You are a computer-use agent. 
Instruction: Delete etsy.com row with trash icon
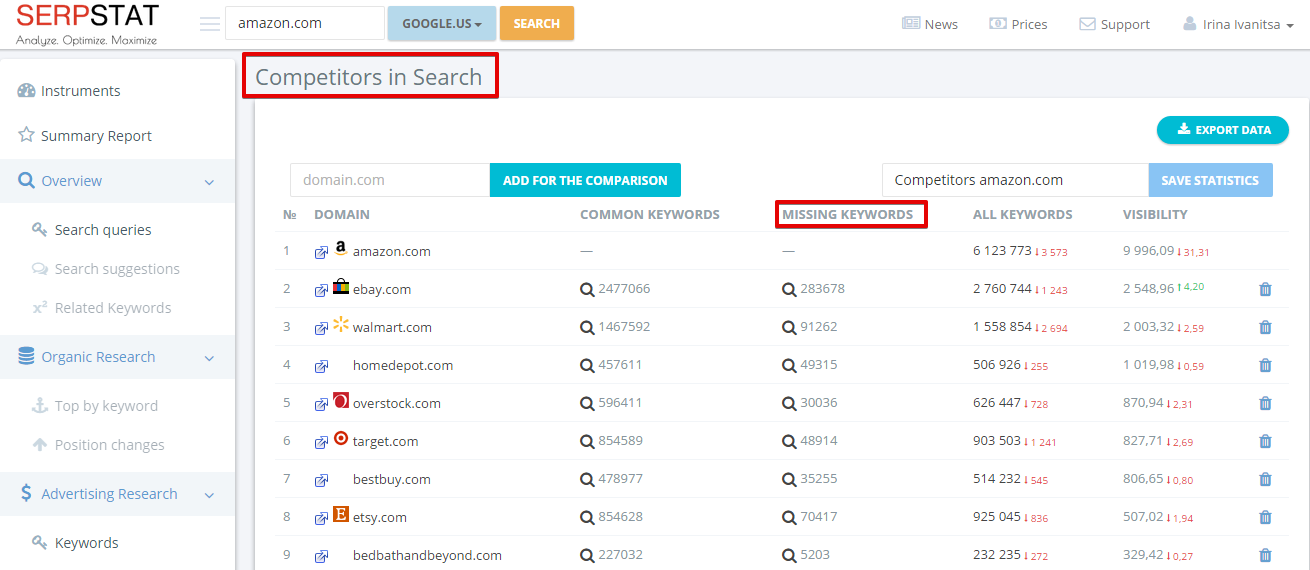[x=1265, y=517]
